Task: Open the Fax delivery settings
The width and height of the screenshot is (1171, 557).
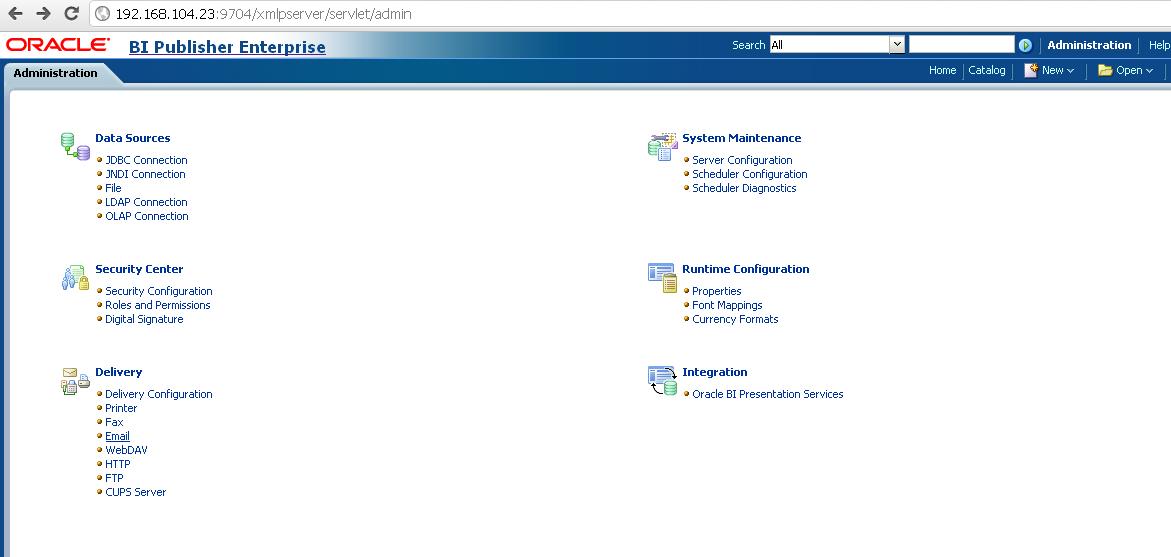Action: point(114,422)
